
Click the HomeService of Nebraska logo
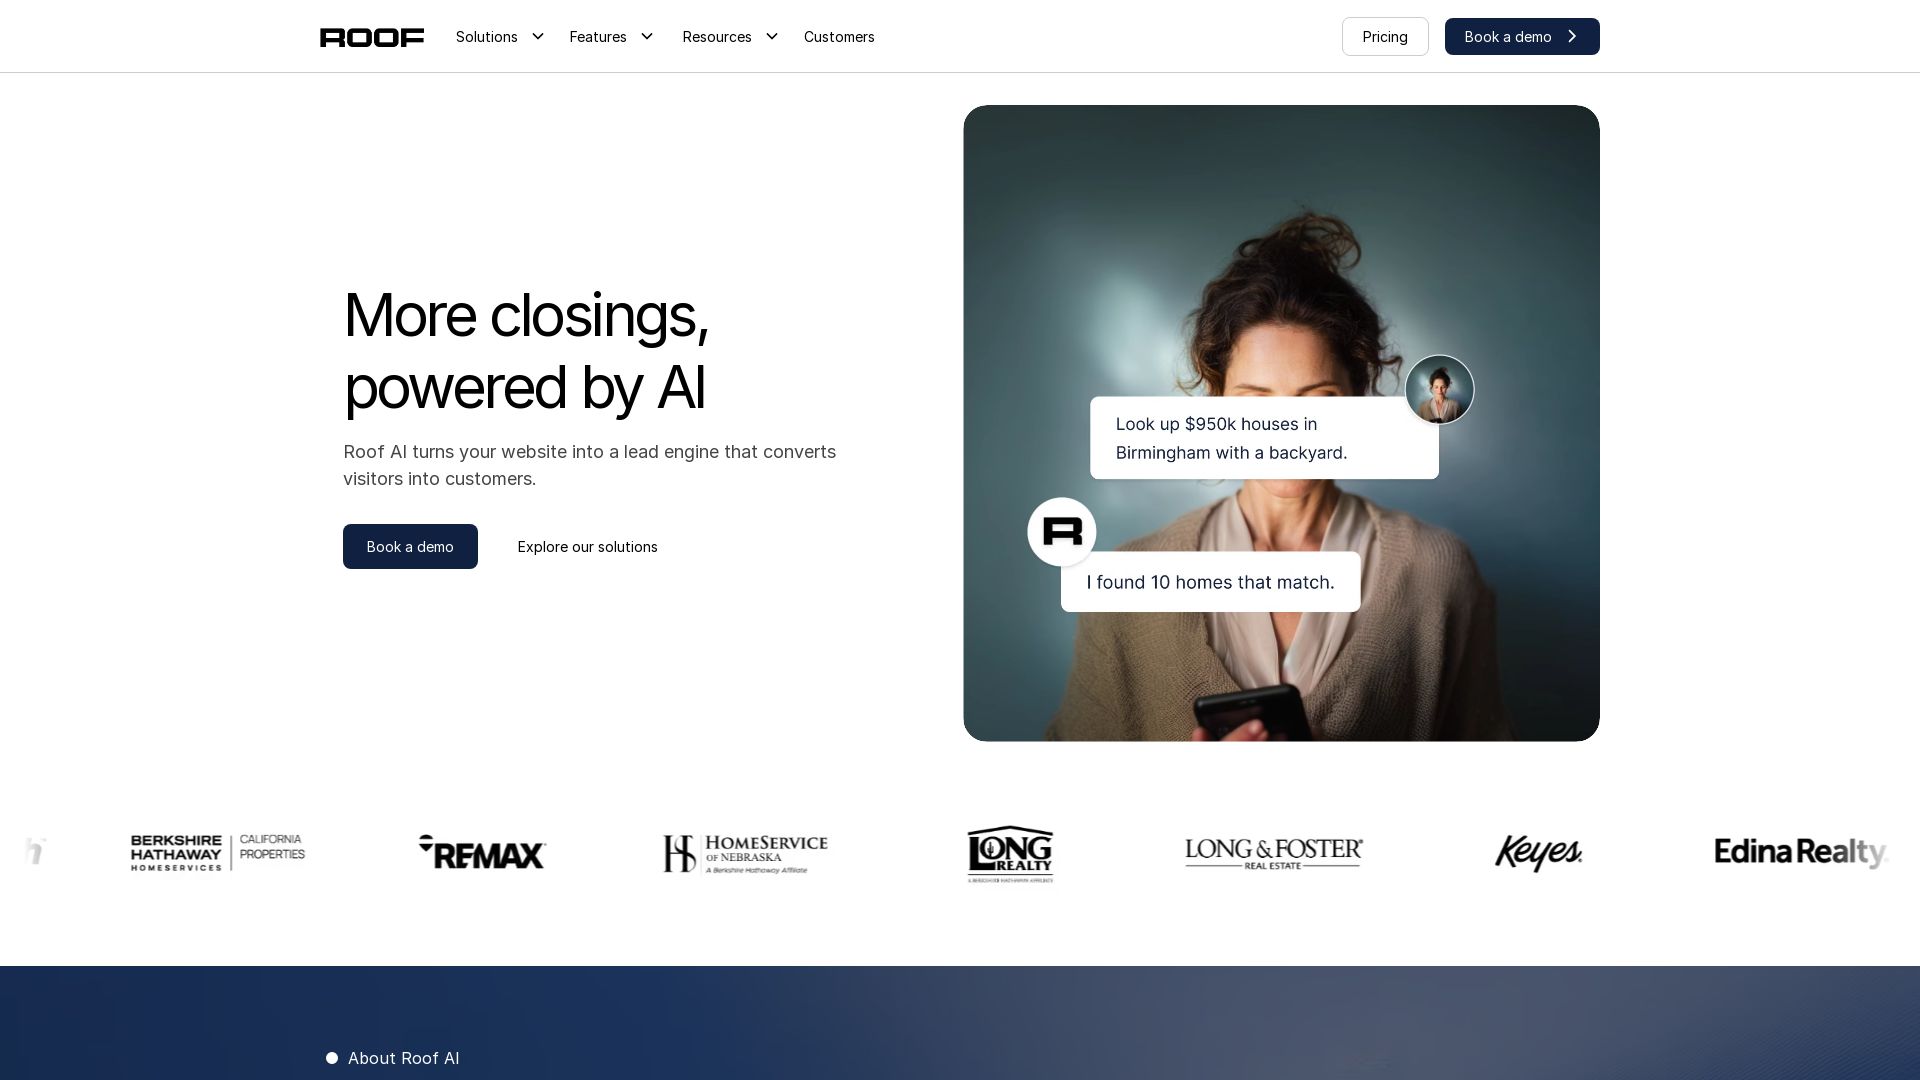(x=745, y=853)
